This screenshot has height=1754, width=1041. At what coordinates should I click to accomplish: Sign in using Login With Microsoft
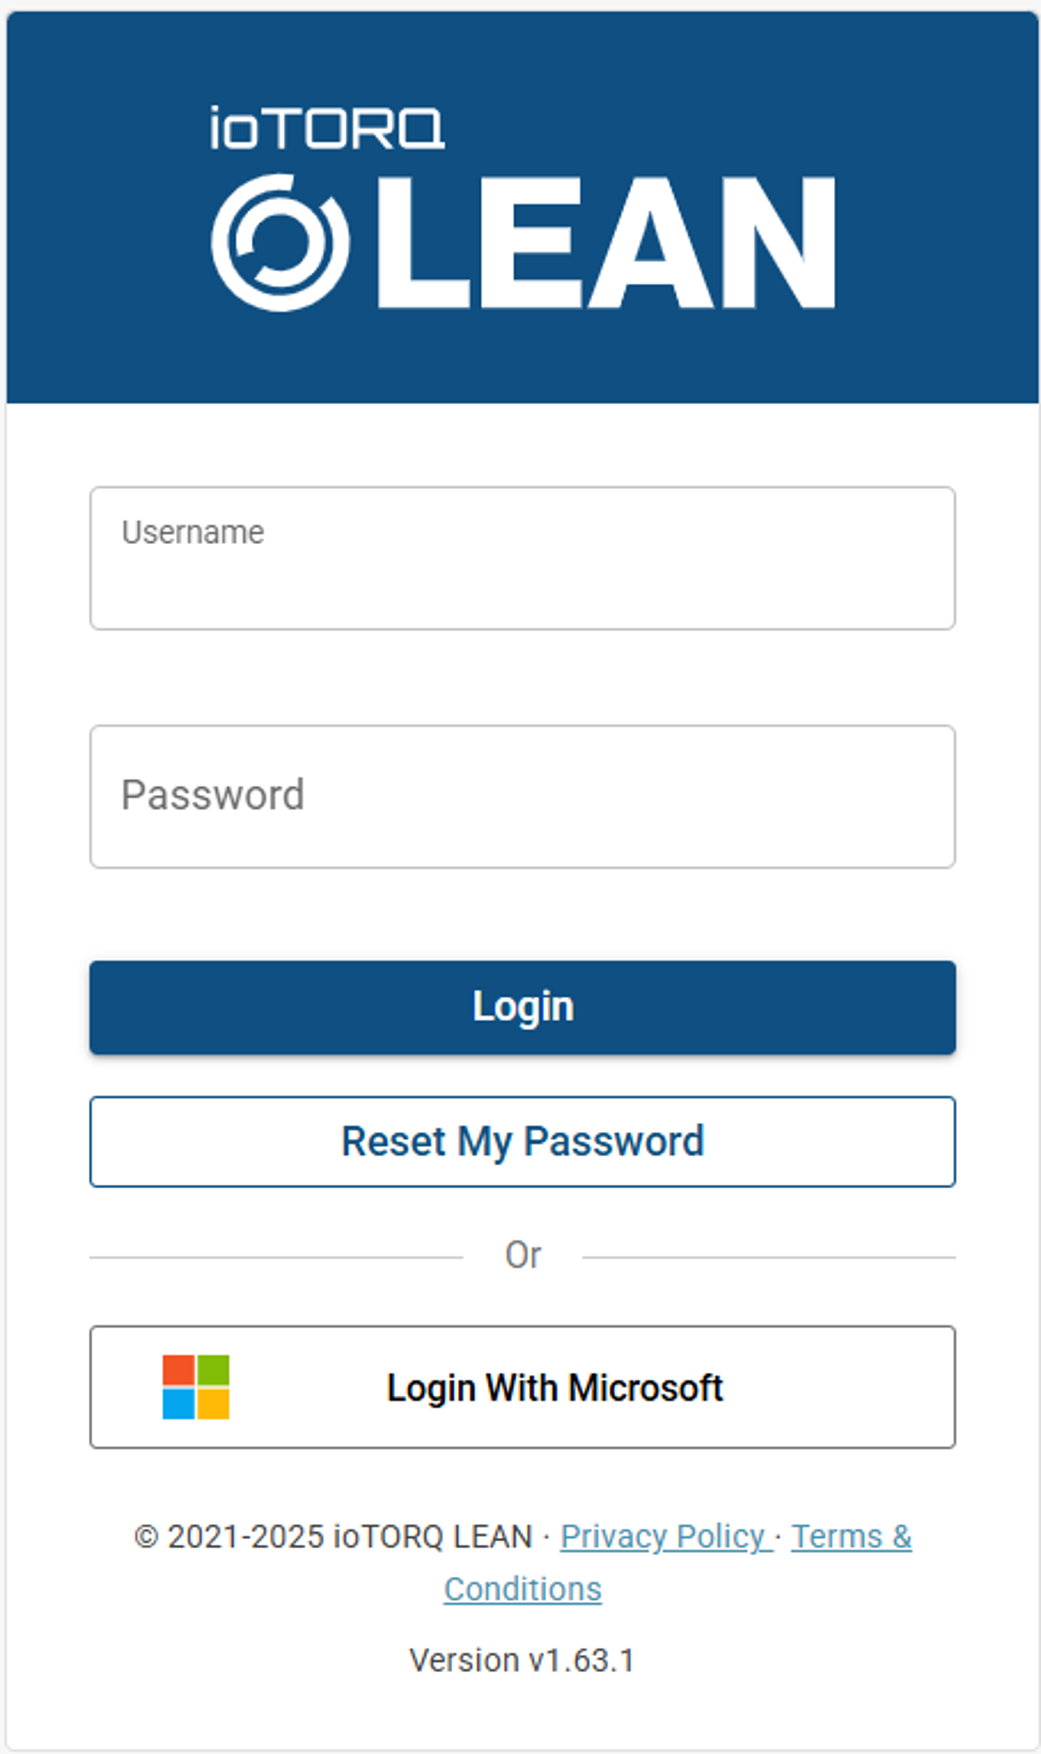[x=522, y=1387]
